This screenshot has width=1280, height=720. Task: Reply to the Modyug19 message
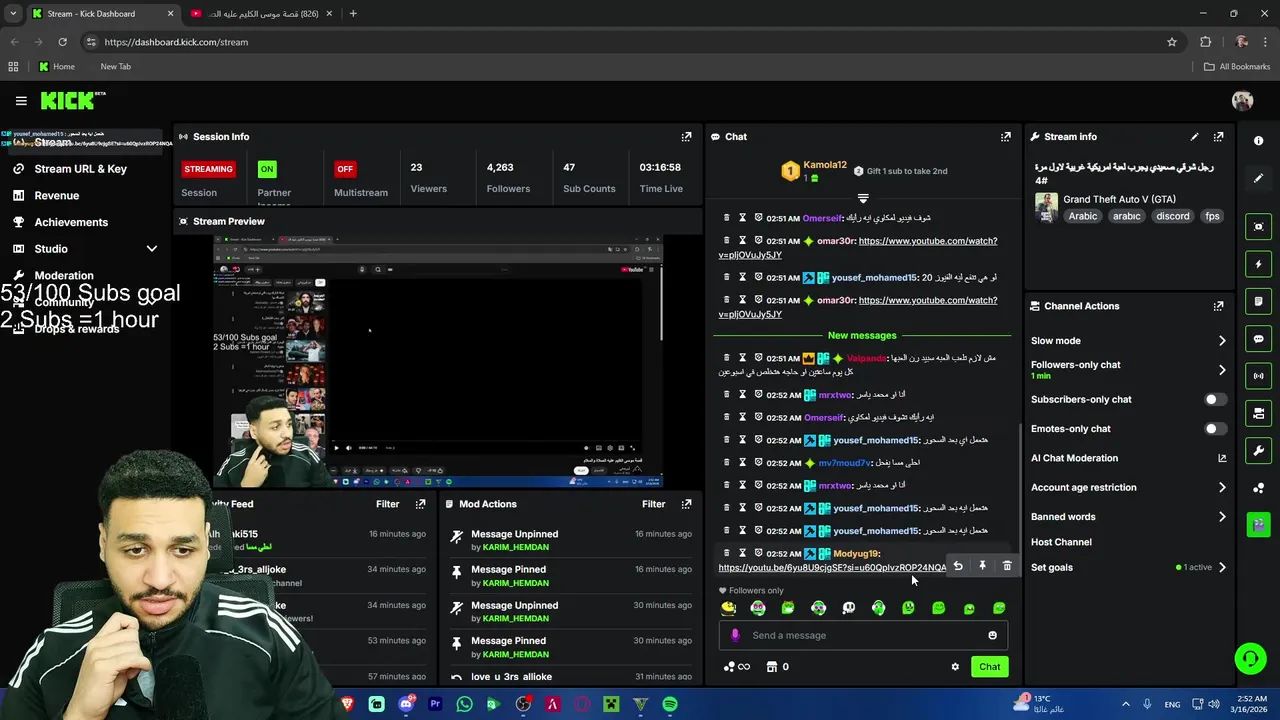tap(958, 566)
